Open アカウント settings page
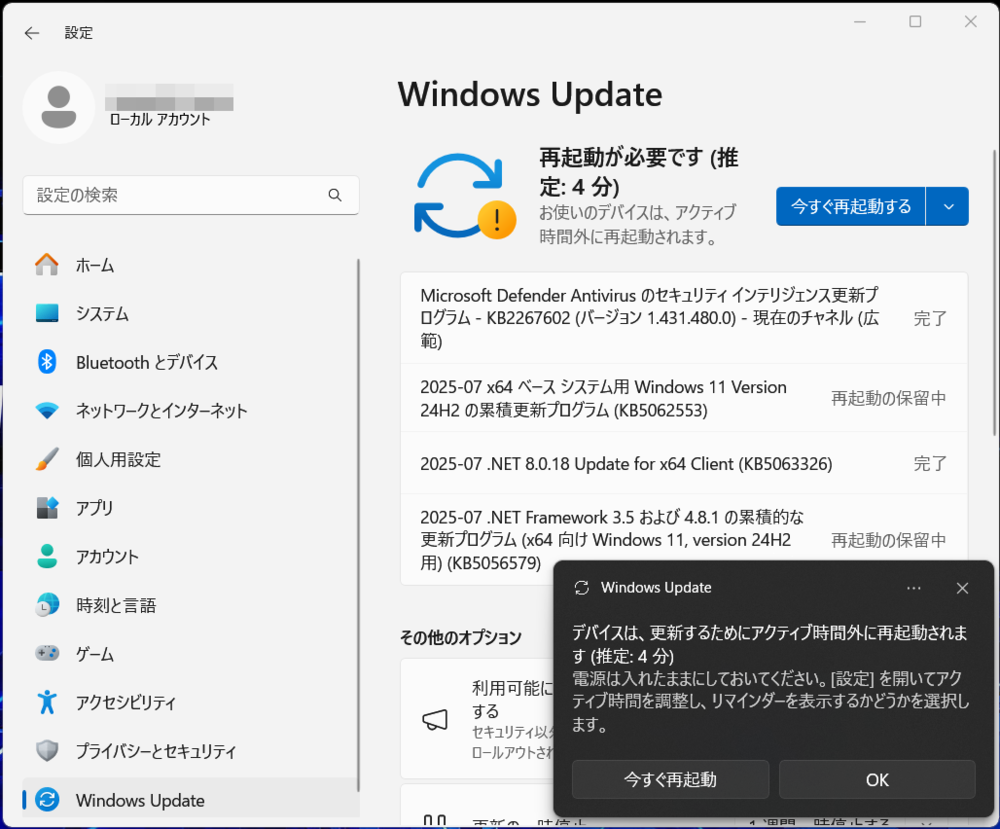This screenshot has width=1000, height=829. click(190, 556)
